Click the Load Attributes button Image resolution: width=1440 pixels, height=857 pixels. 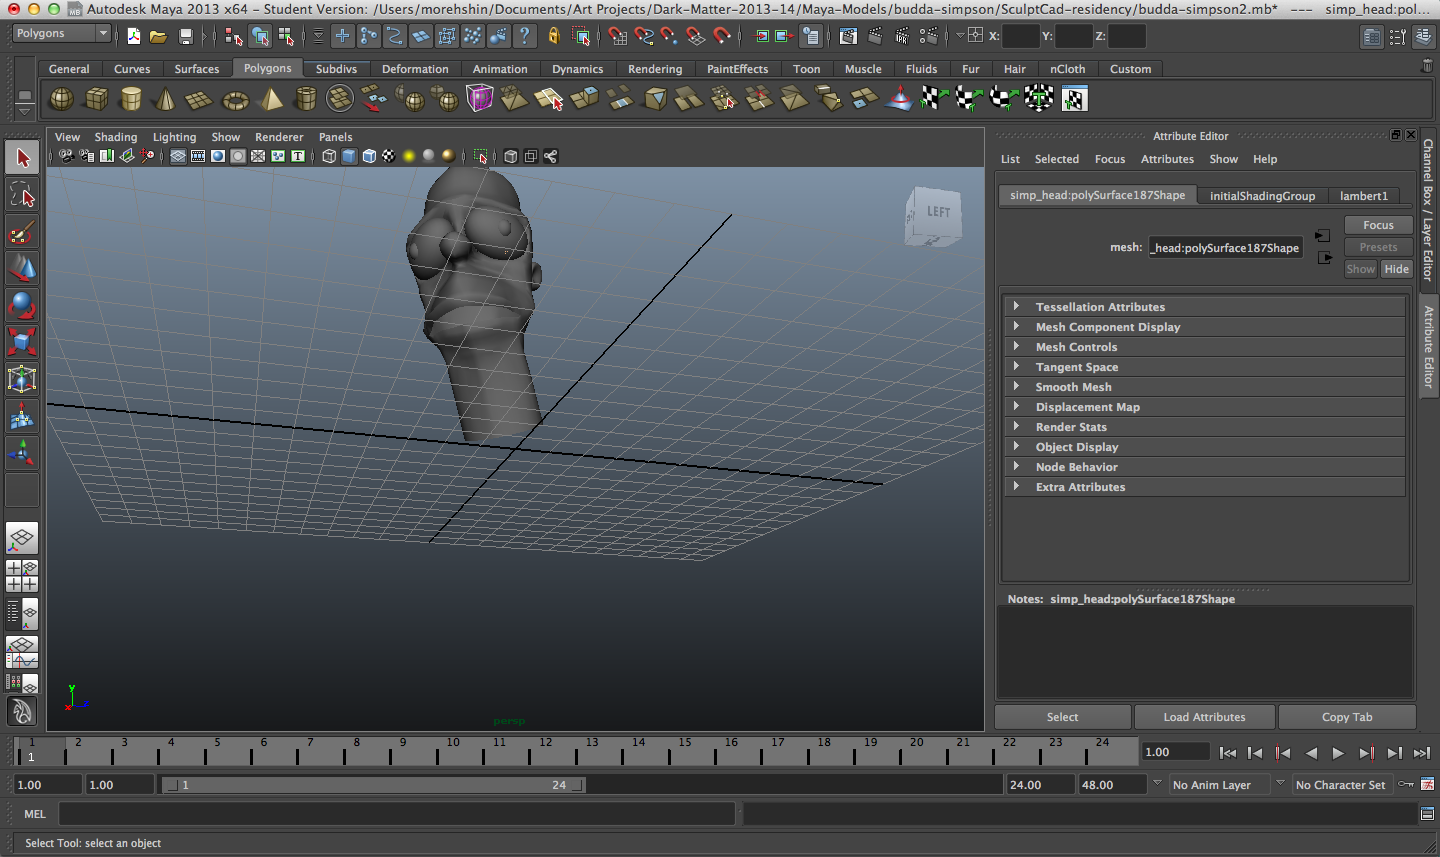click(1204, 717)
